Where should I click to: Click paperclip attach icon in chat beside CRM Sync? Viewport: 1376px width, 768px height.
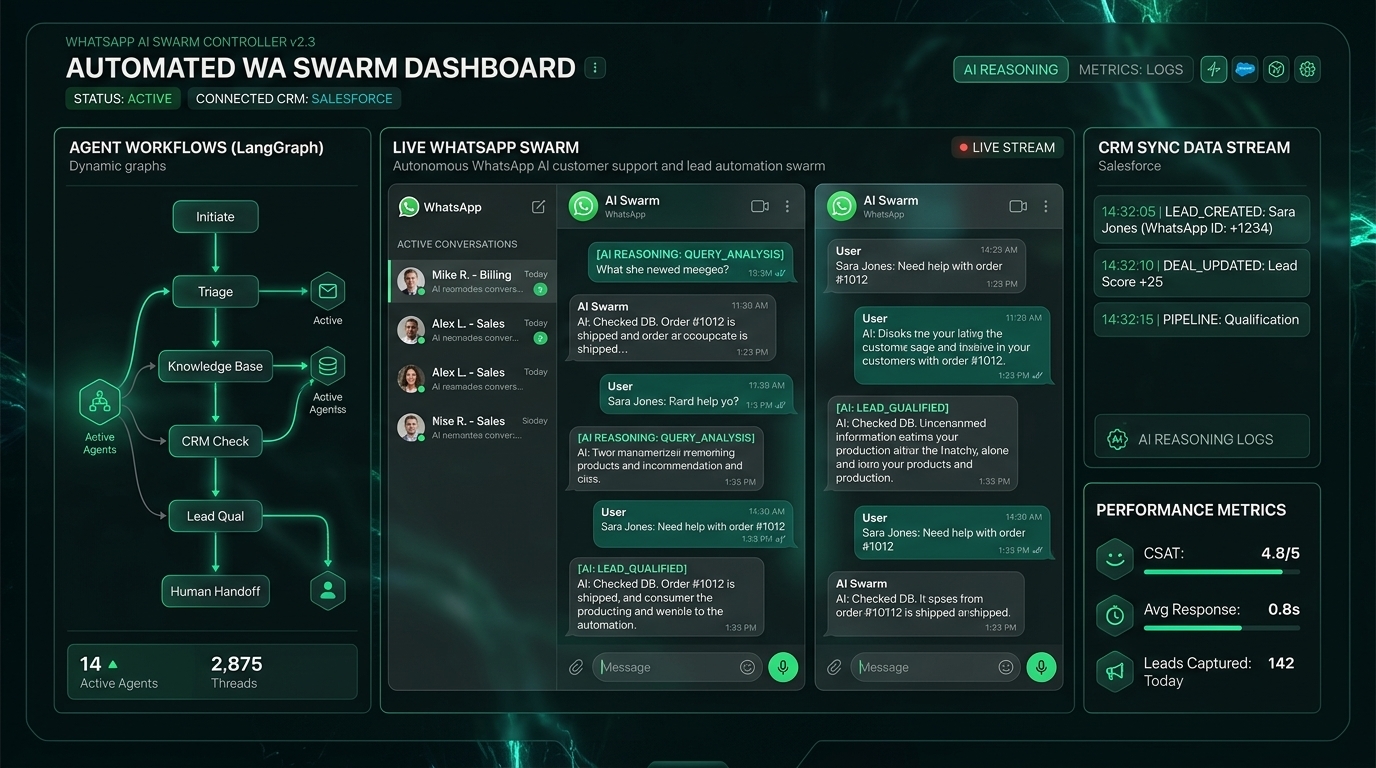(834, 667)
